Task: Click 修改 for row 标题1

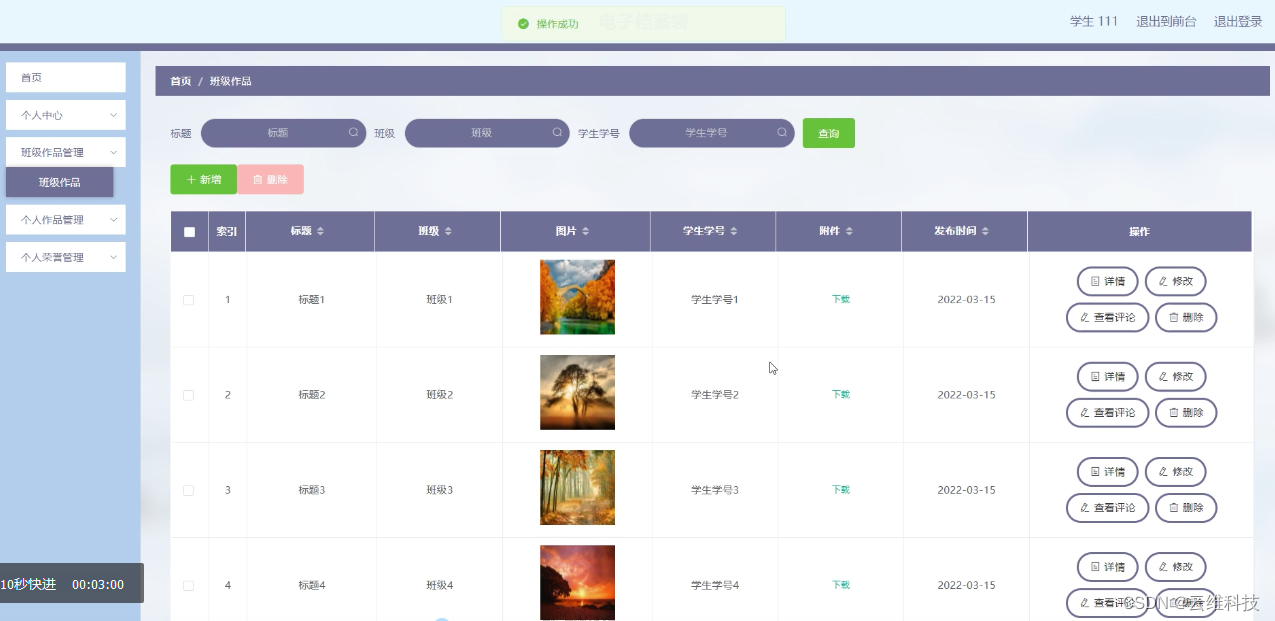Action: (x=1175, y=281)
